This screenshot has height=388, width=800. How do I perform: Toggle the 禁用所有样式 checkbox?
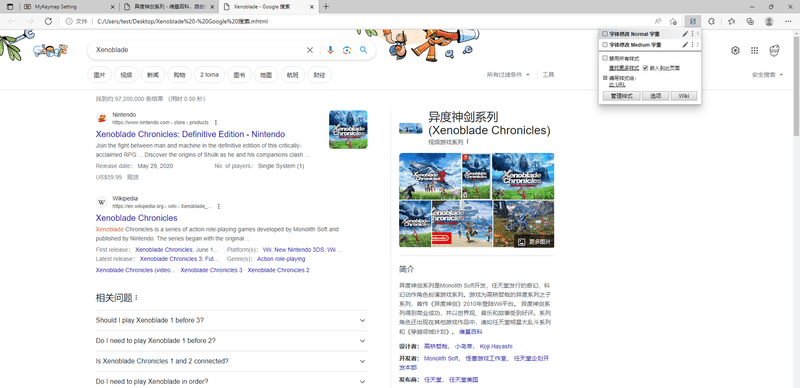click(x=605, y=58)
